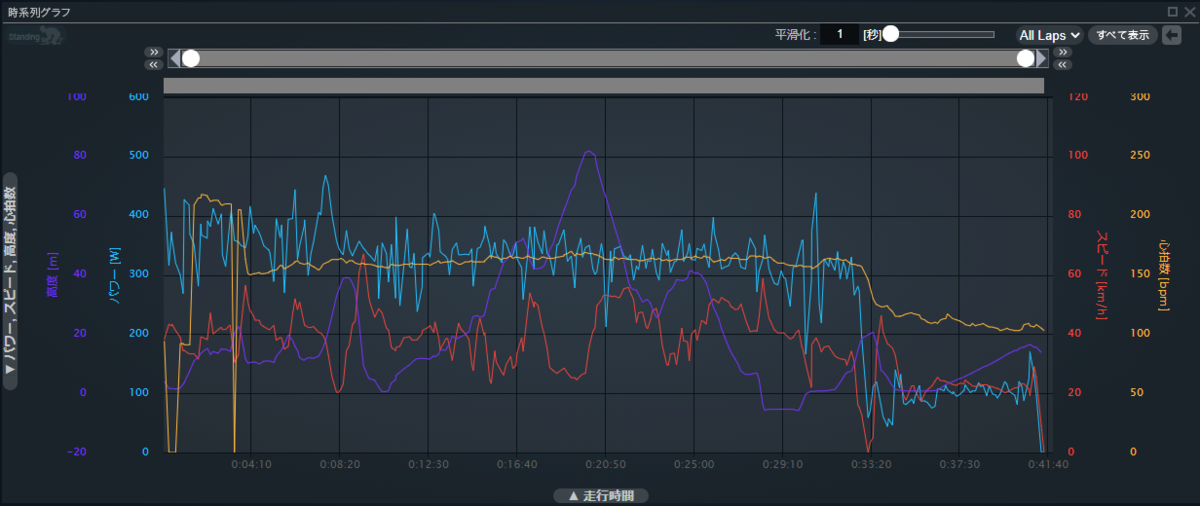Click the right triangle arrow of range bar
The height and width of the screenshot is (506, 1200).
pyautogui.click(x=1042, y=59)
